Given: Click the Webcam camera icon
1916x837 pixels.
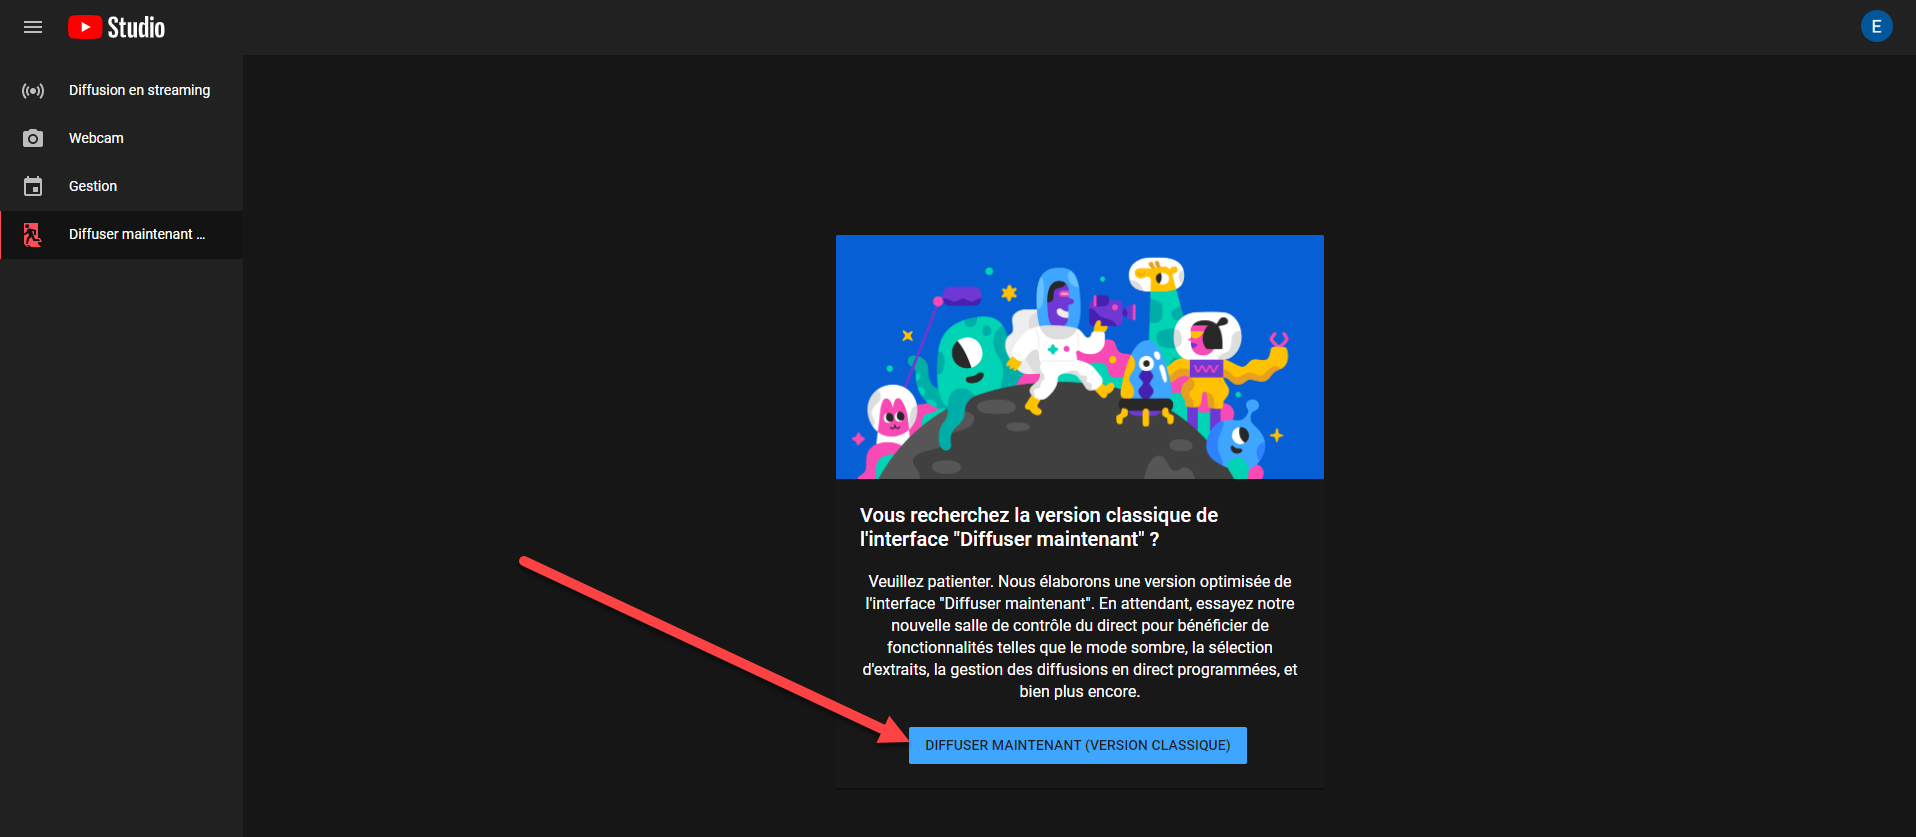Looking at the screenshot, I should click(33, 138).
